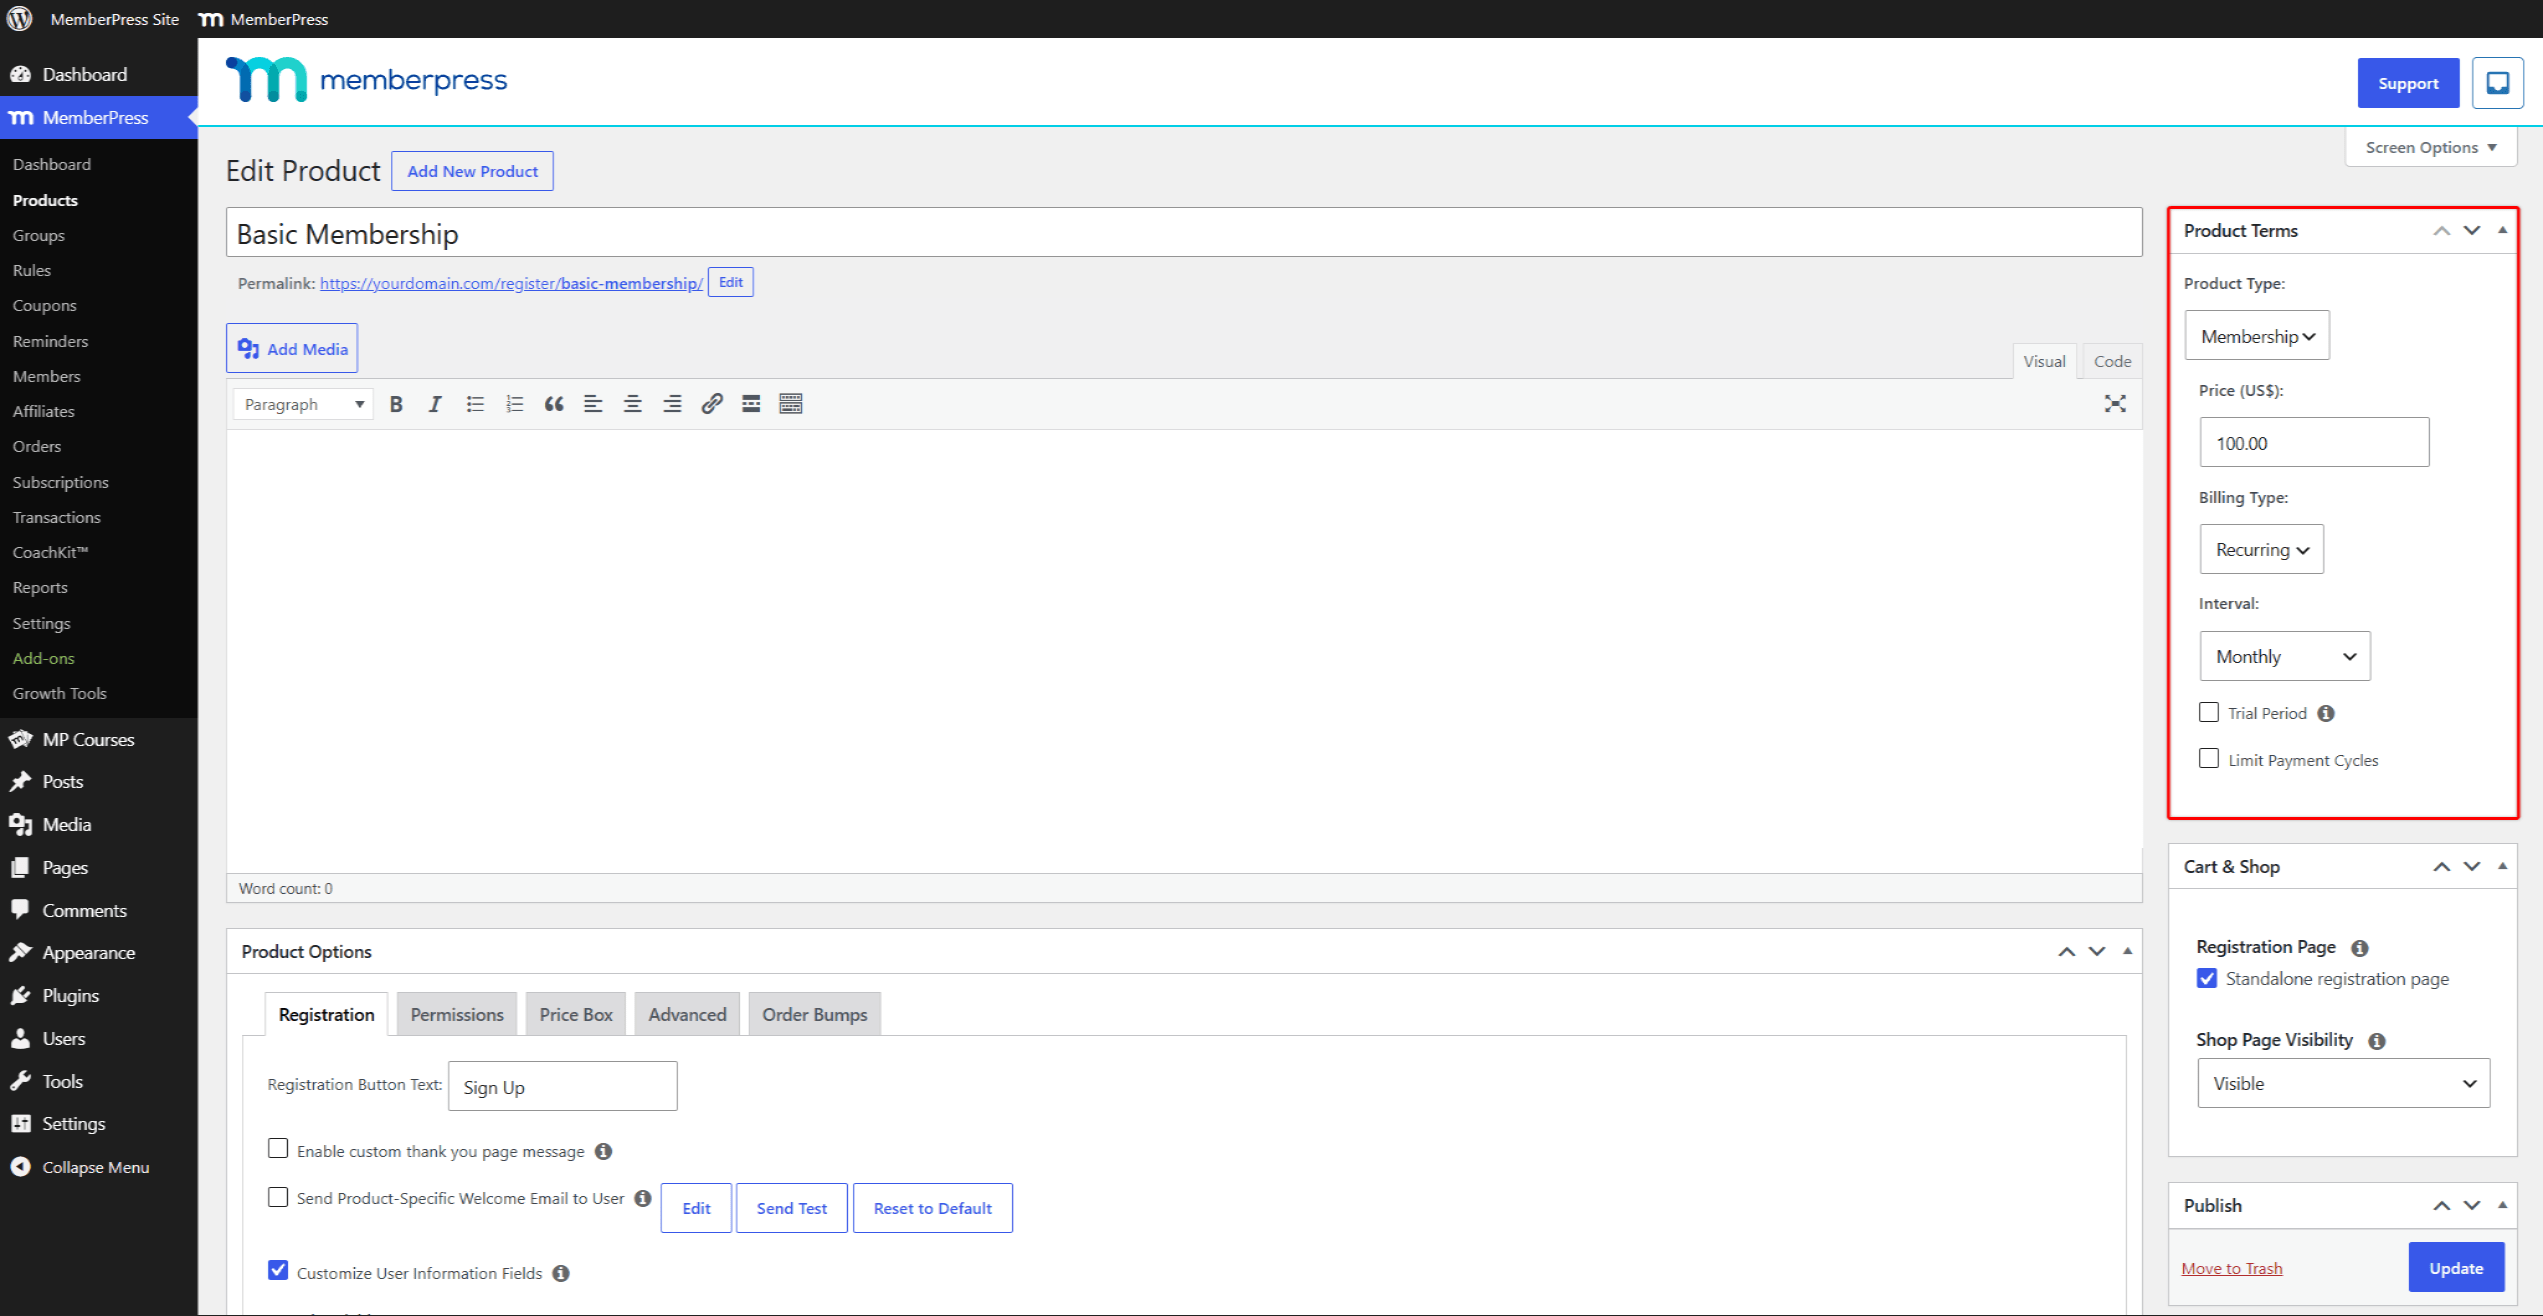The width and height of the screenshot is (2543, 1316).
Task: Open the Product Type dropdown
Action: tap(2257, 336)
